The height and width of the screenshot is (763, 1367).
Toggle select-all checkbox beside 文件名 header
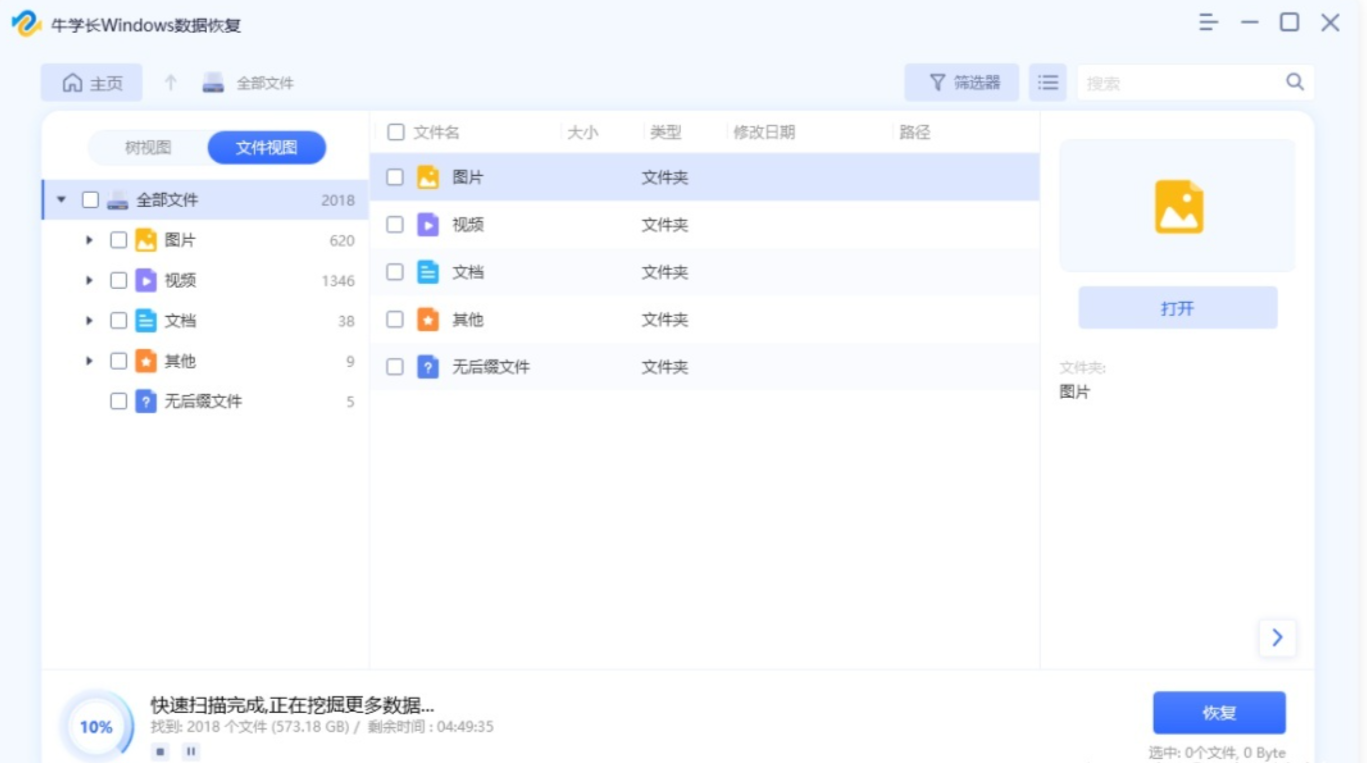396,132
